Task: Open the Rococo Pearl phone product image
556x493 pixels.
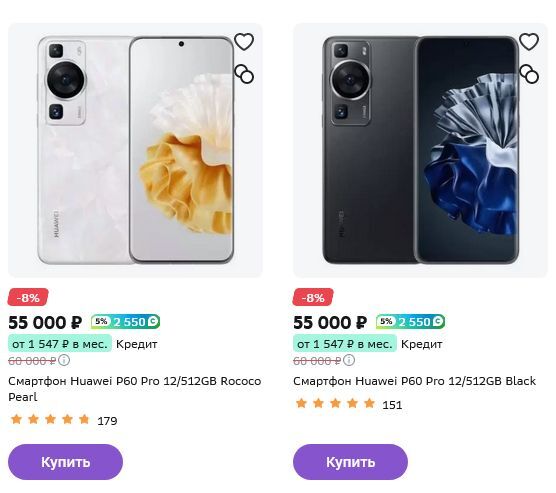Action: tap(135, 150)
